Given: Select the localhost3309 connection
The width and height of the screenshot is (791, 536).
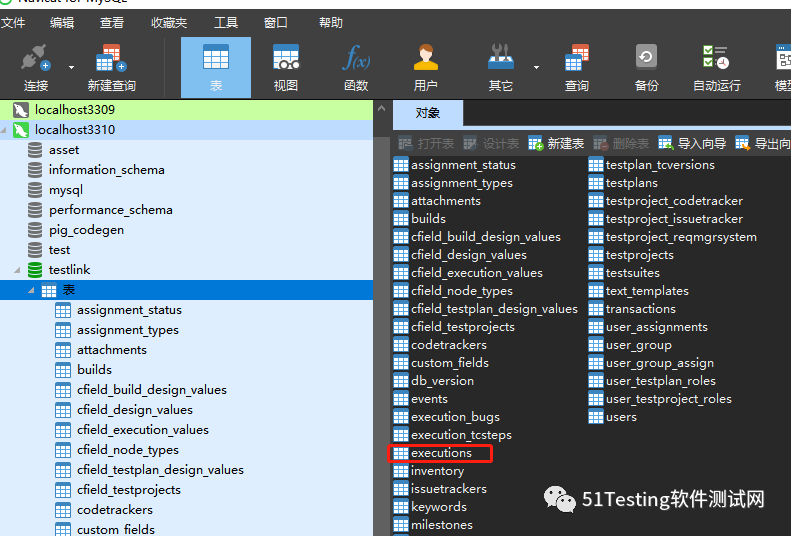Looking at the screenshot, I should 186,110.
